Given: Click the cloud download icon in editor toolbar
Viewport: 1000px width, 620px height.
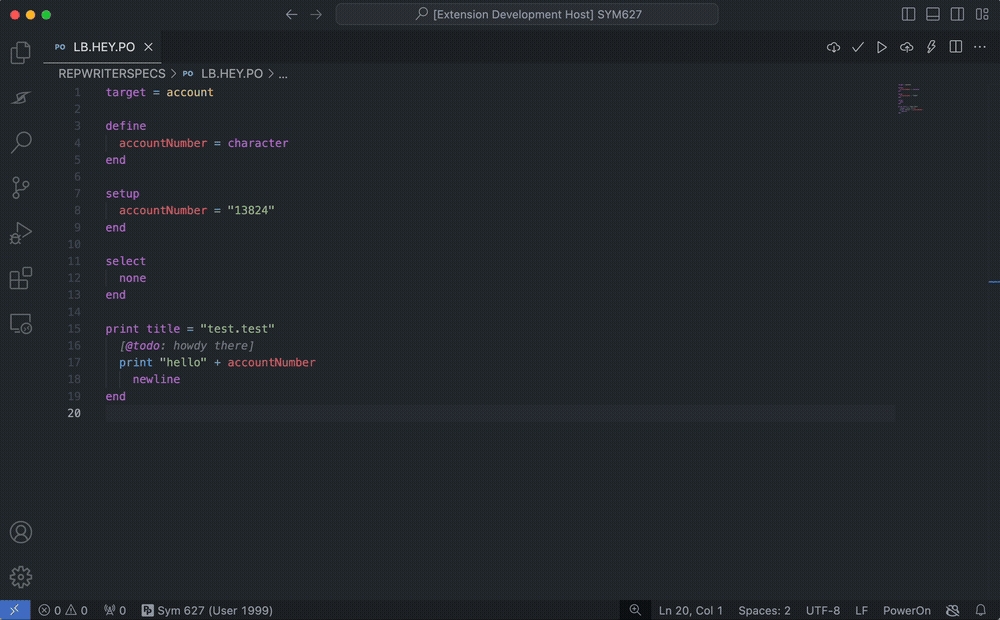Looking at the screenshot, I should [x=833, y=47].
